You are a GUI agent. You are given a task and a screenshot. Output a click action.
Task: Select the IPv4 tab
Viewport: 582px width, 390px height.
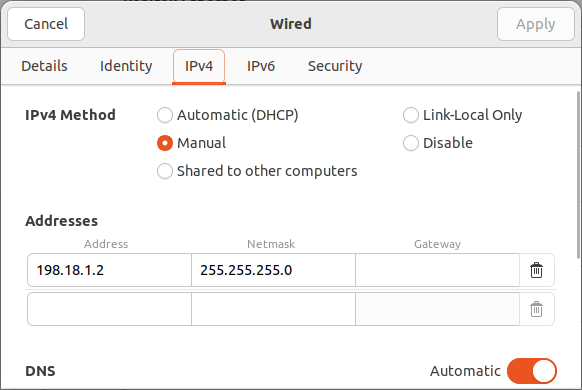tap(199, 66)
